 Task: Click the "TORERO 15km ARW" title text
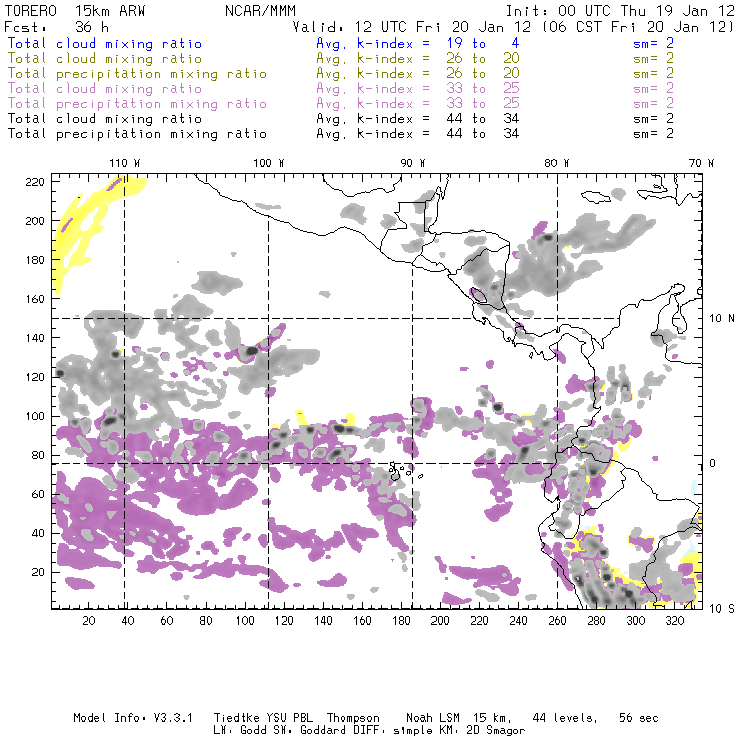[75, 11]
